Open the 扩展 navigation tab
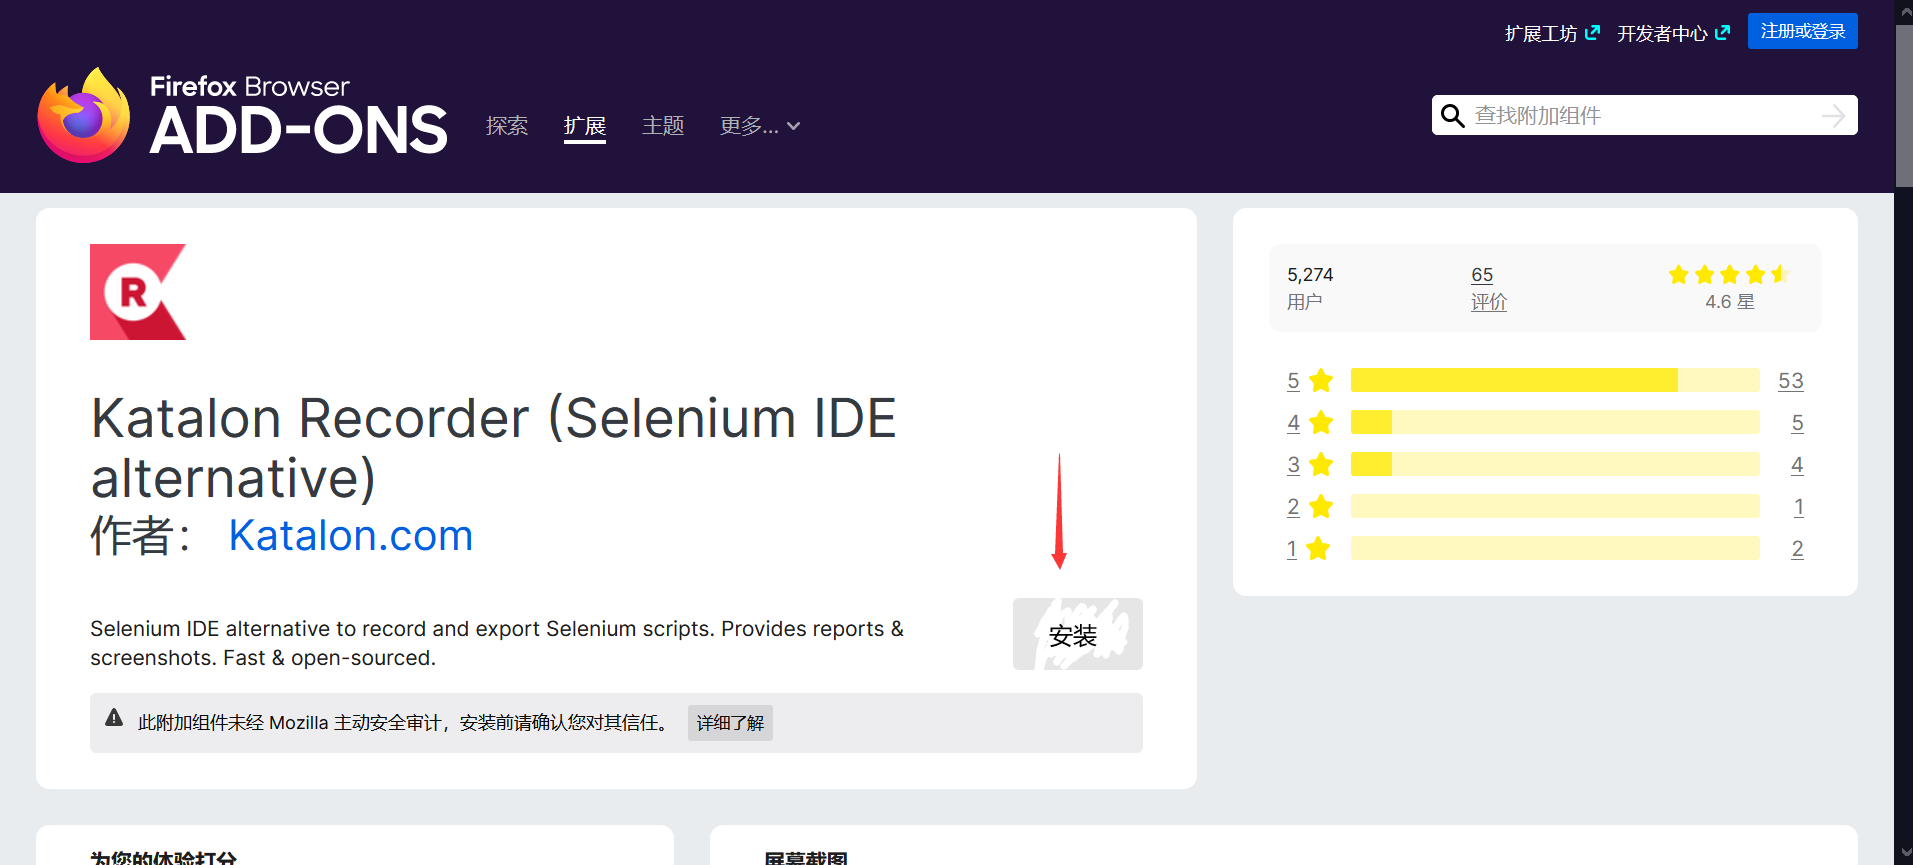The width and height of the screenshot is (1913, 865). 585,126
